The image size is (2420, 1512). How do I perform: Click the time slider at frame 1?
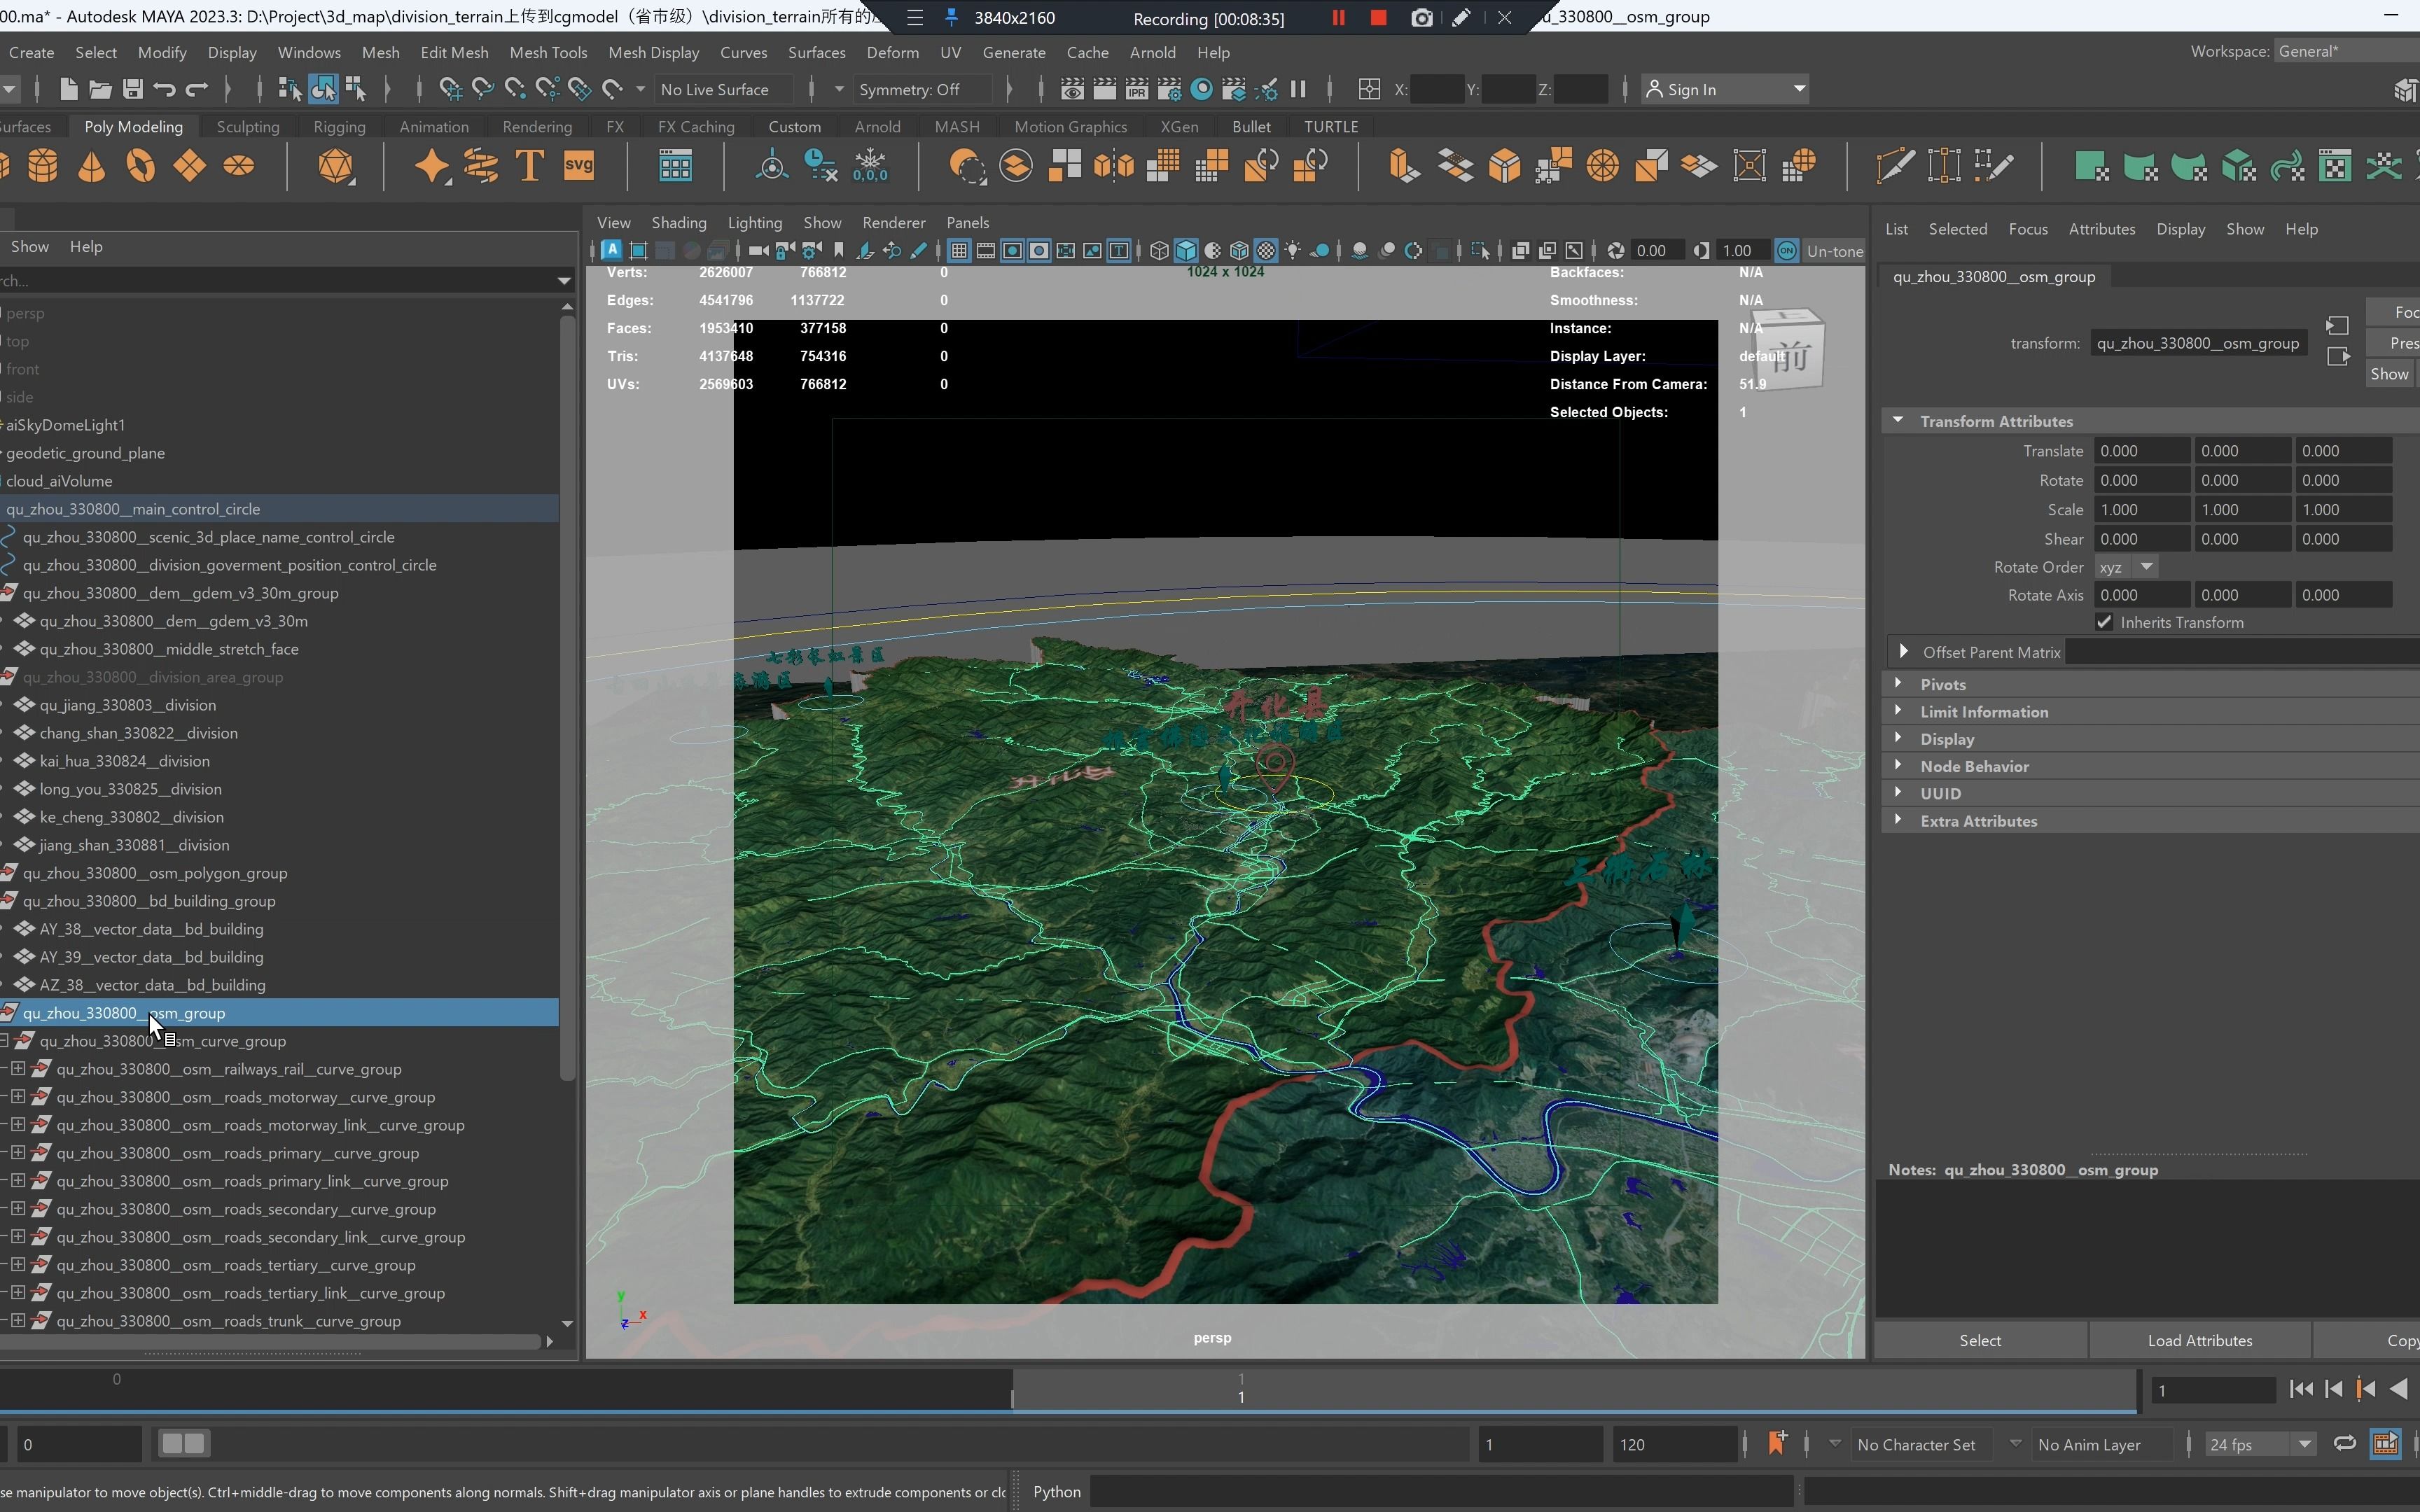coord(1241,1389)
